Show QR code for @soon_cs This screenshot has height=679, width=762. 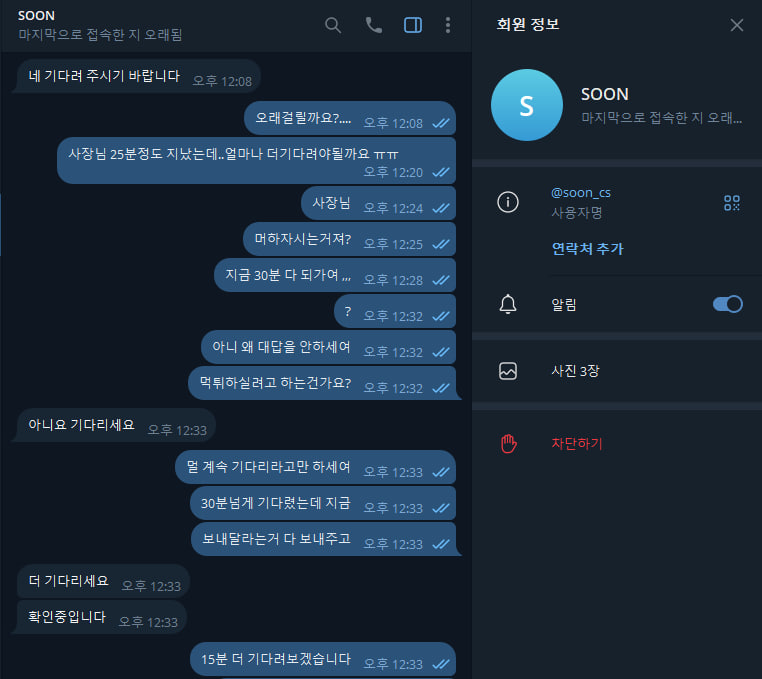pos(731,203)
